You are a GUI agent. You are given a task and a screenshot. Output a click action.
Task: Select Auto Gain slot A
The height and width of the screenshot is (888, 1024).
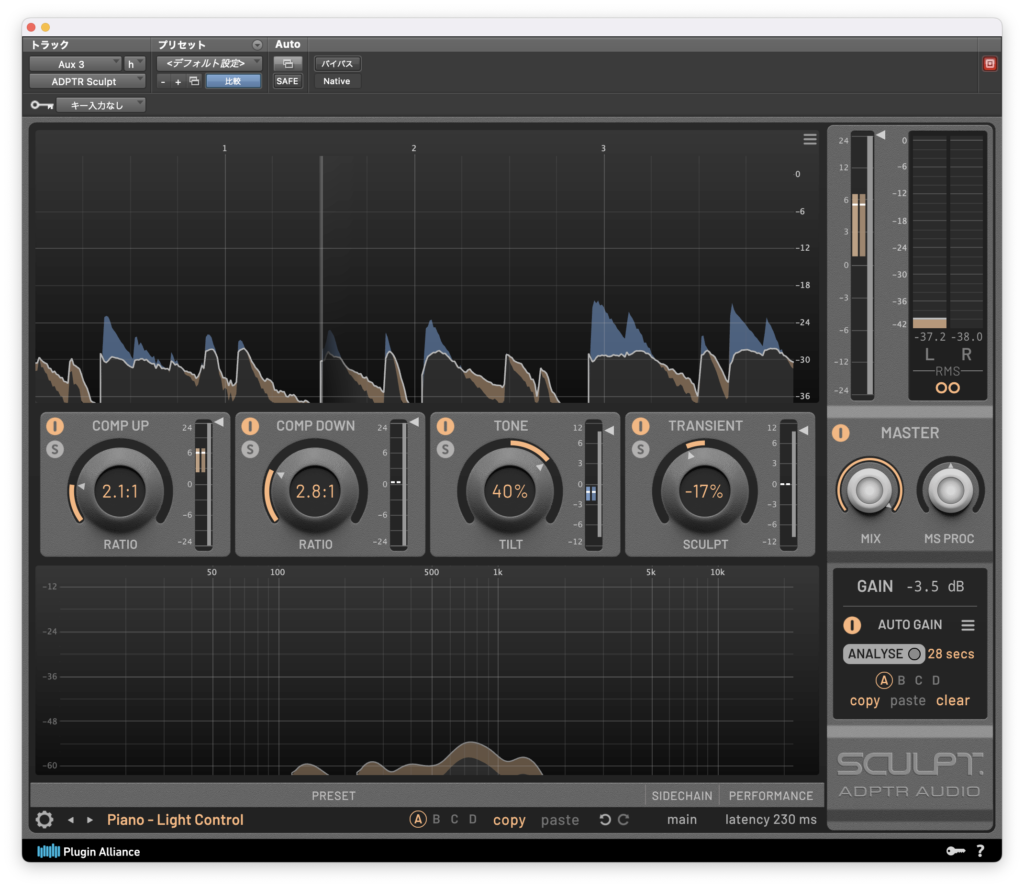(x=884, y=680)
